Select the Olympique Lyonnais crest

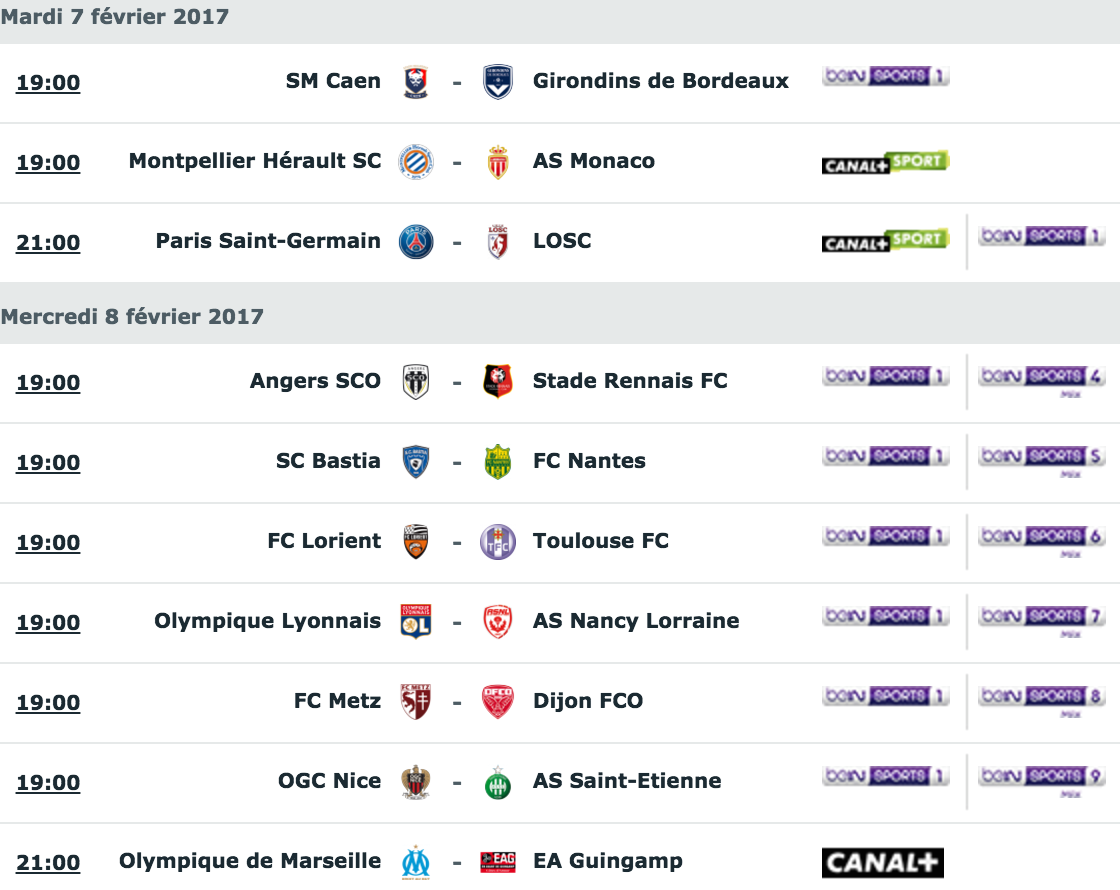point(416,621)
